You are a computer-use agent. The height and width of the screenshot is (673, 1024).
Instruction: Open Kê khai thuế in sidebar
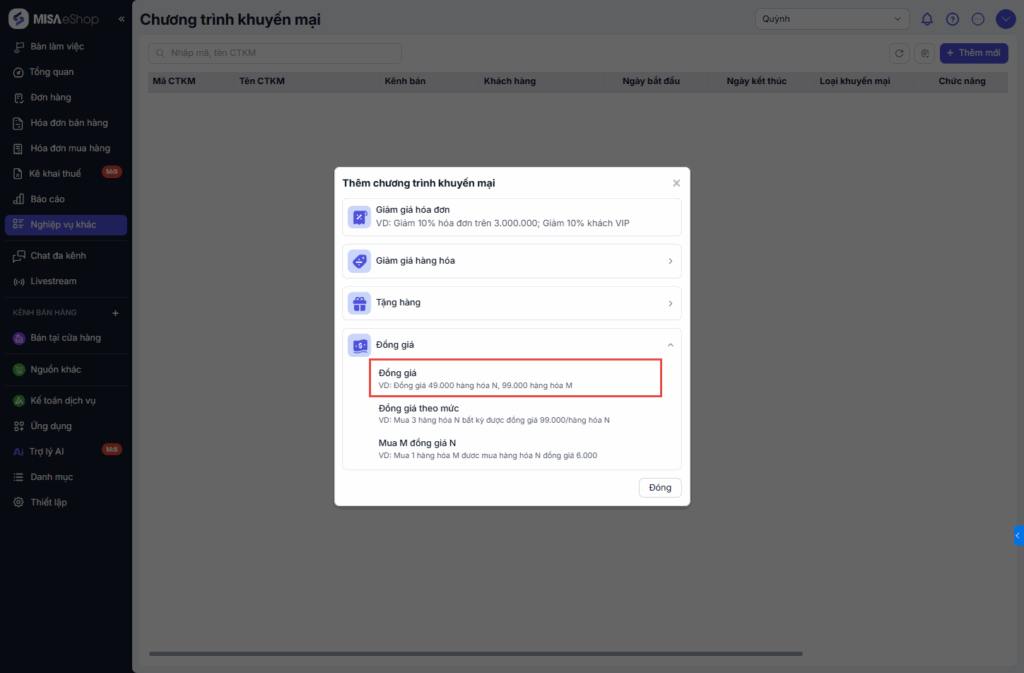click(x=65, y=174)
